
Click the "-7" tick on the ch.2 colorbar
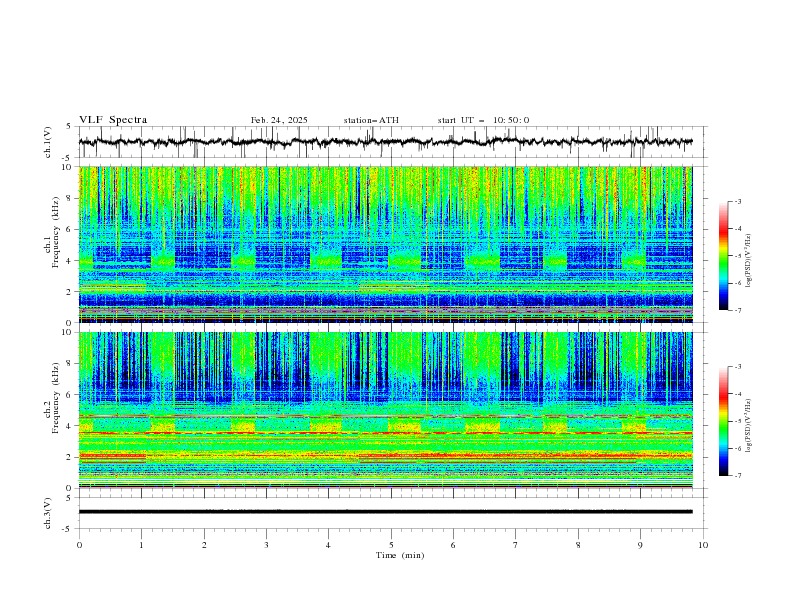click(x=737, y=476)
